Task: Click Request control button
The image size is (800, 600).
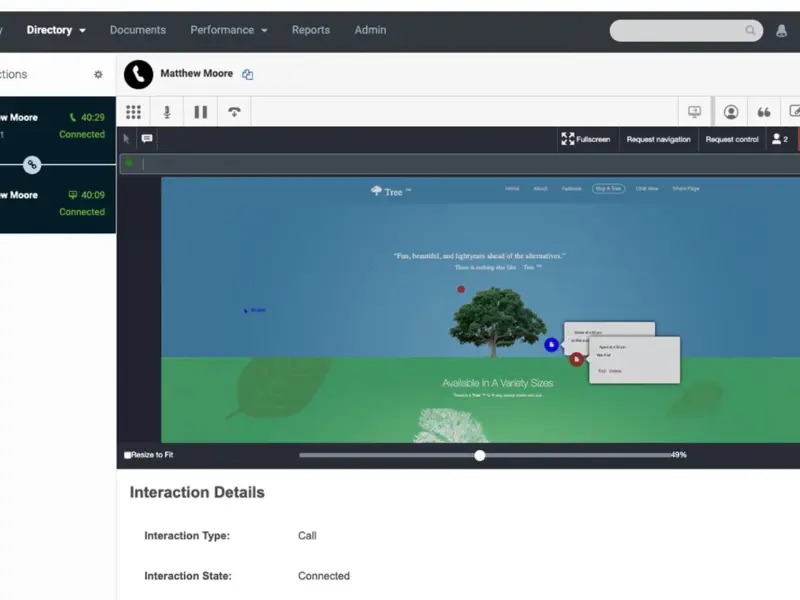Action: pyautogui.click(x=732, y=139)
